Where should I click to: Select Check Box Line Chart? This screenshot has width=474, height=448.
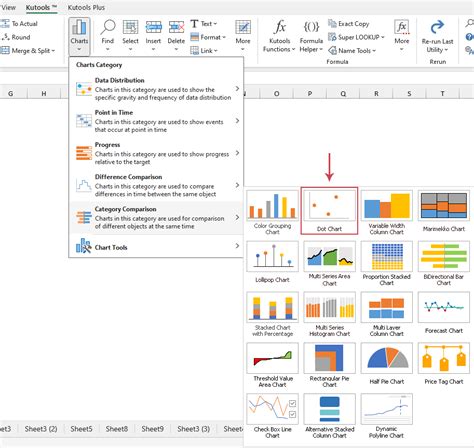click(272, 416)
